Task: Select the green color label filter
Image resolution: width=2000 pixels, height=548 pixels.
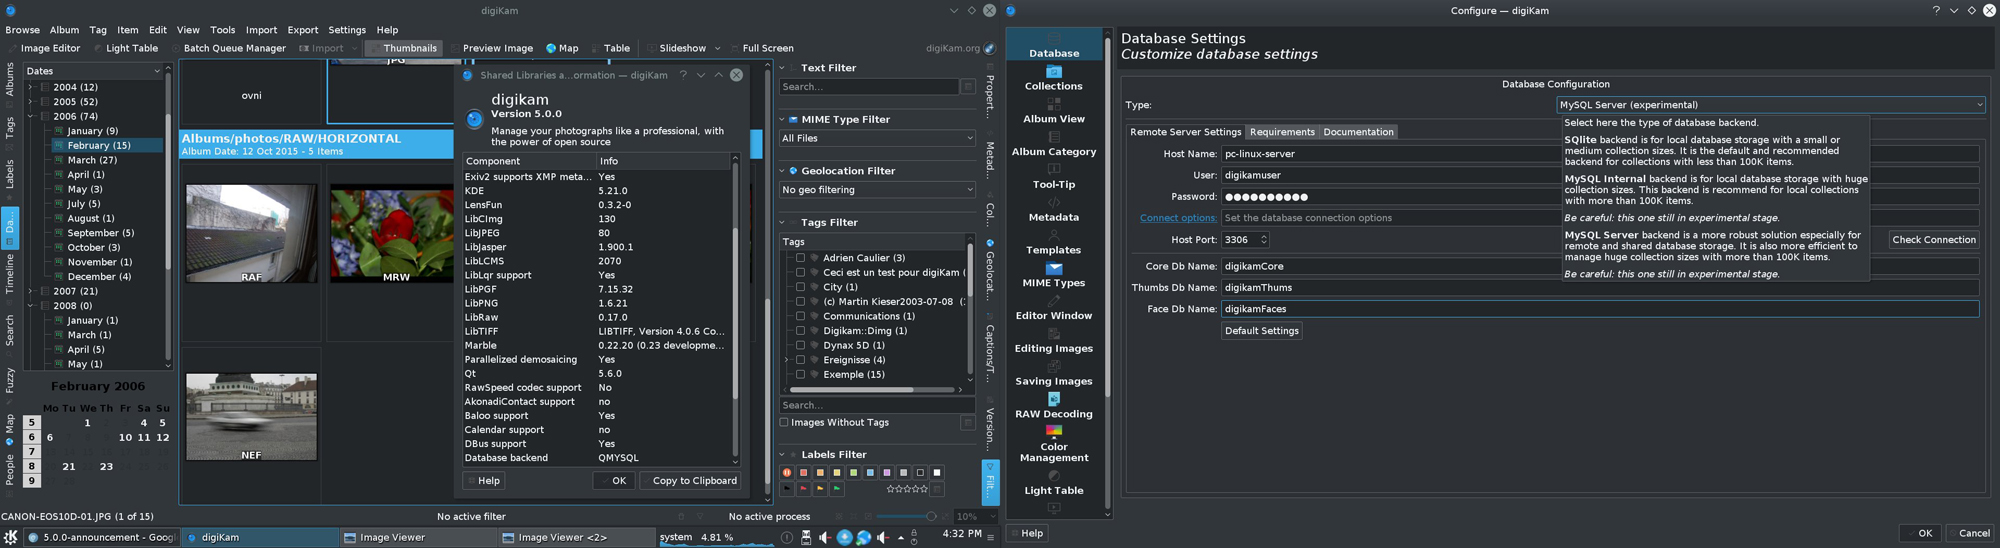Action: pyautogui.click(x=853, y=472)
